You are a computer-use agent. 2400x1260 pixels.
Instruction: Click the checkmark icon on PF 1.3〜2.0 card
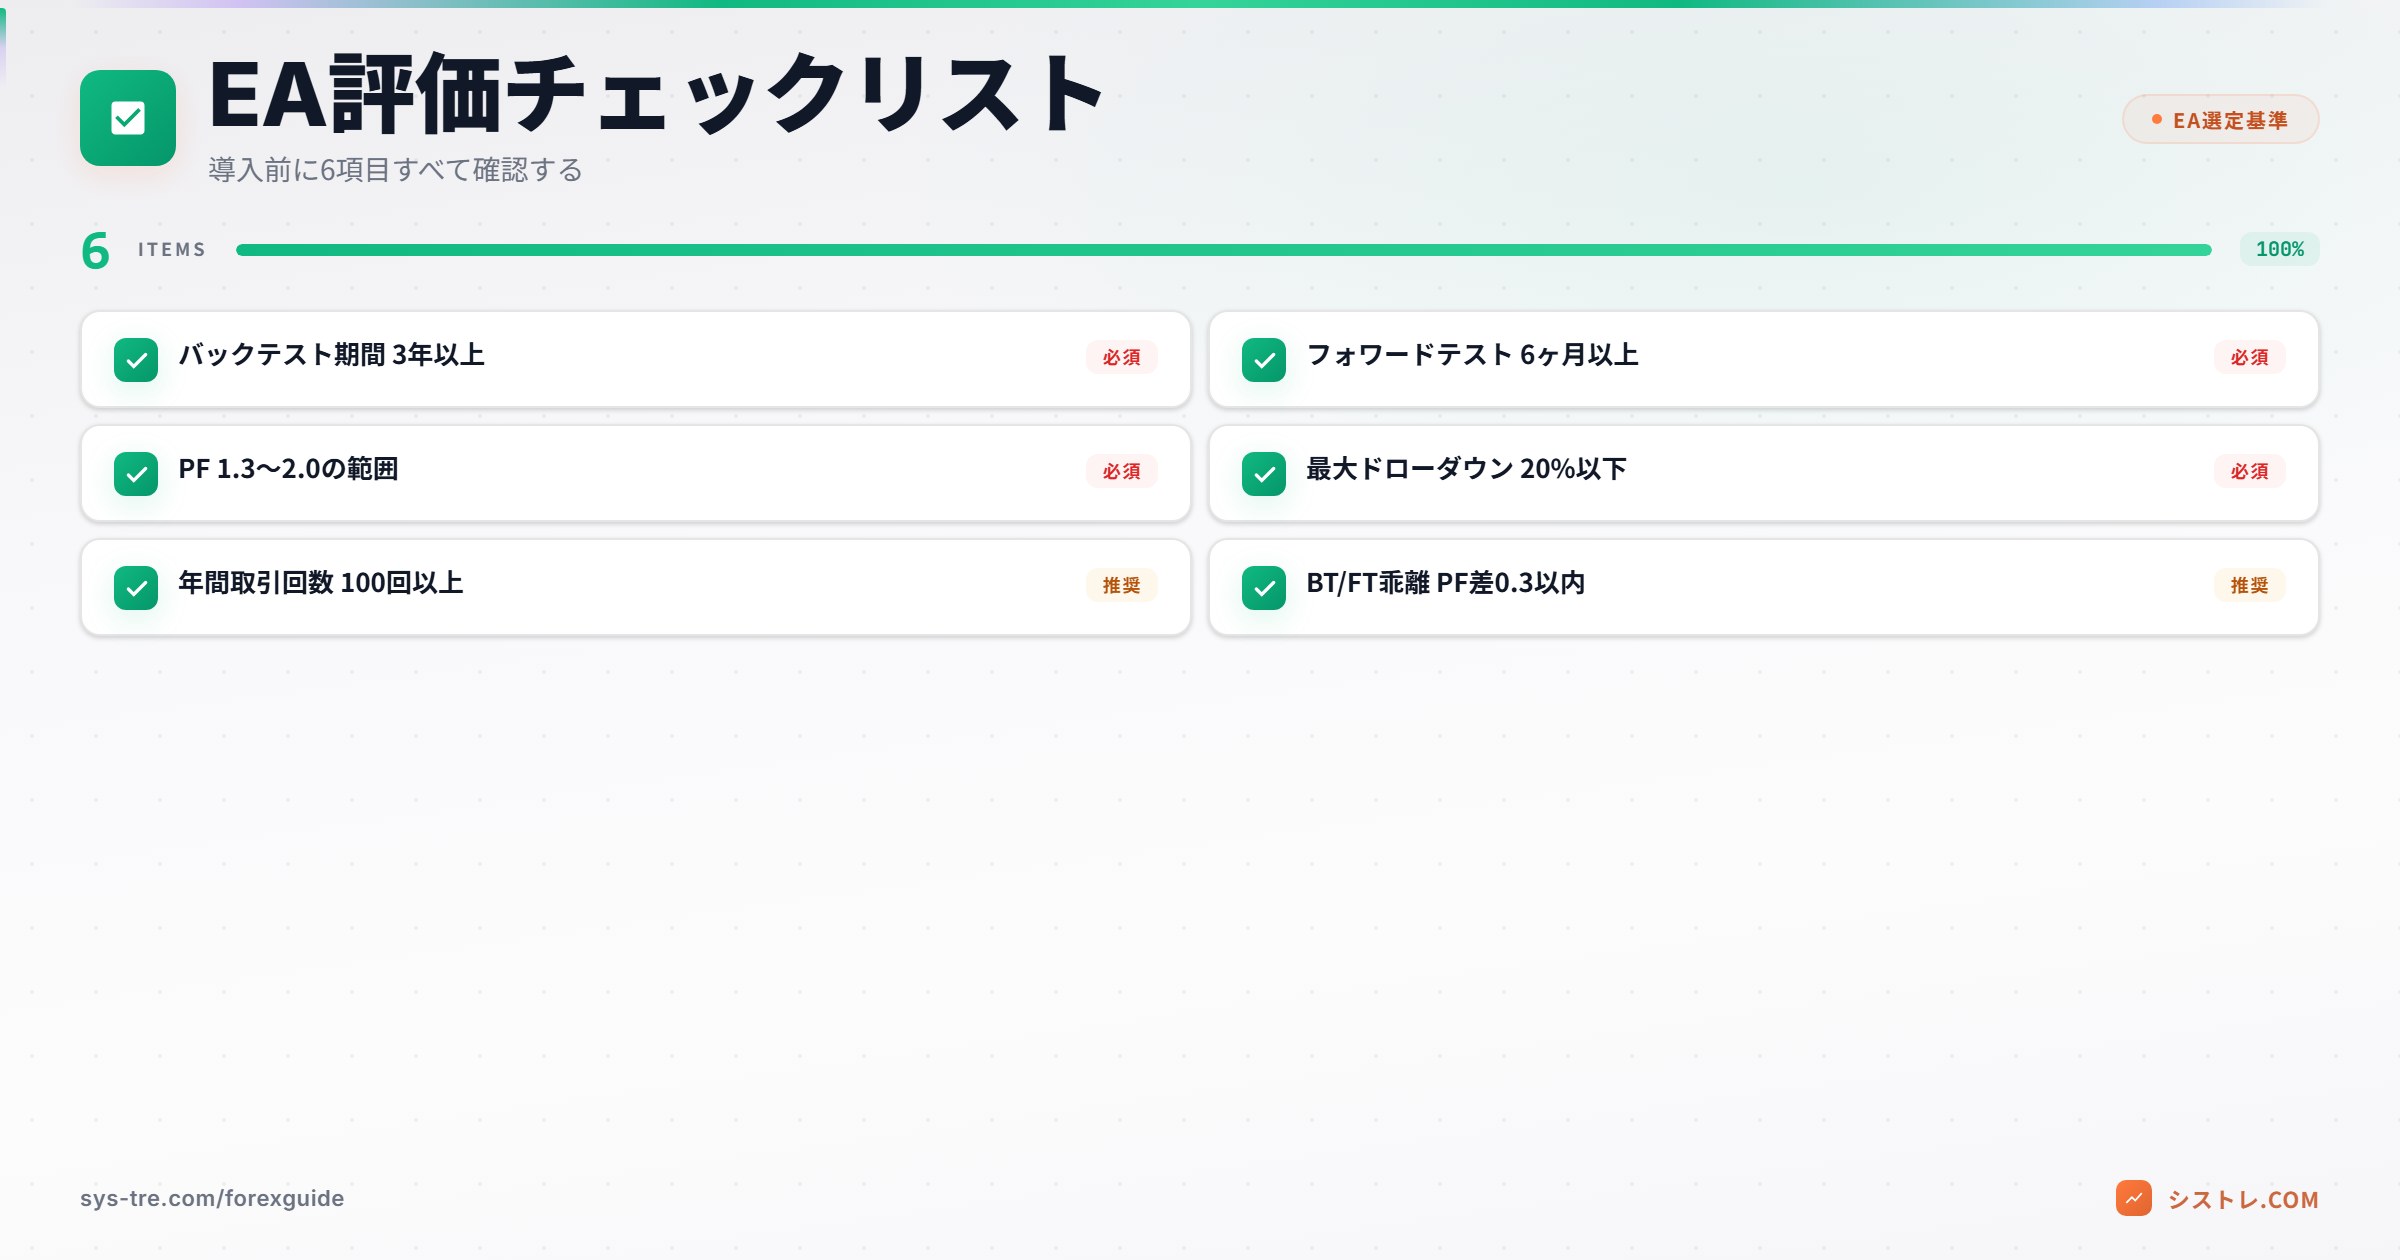click(137, 473)
